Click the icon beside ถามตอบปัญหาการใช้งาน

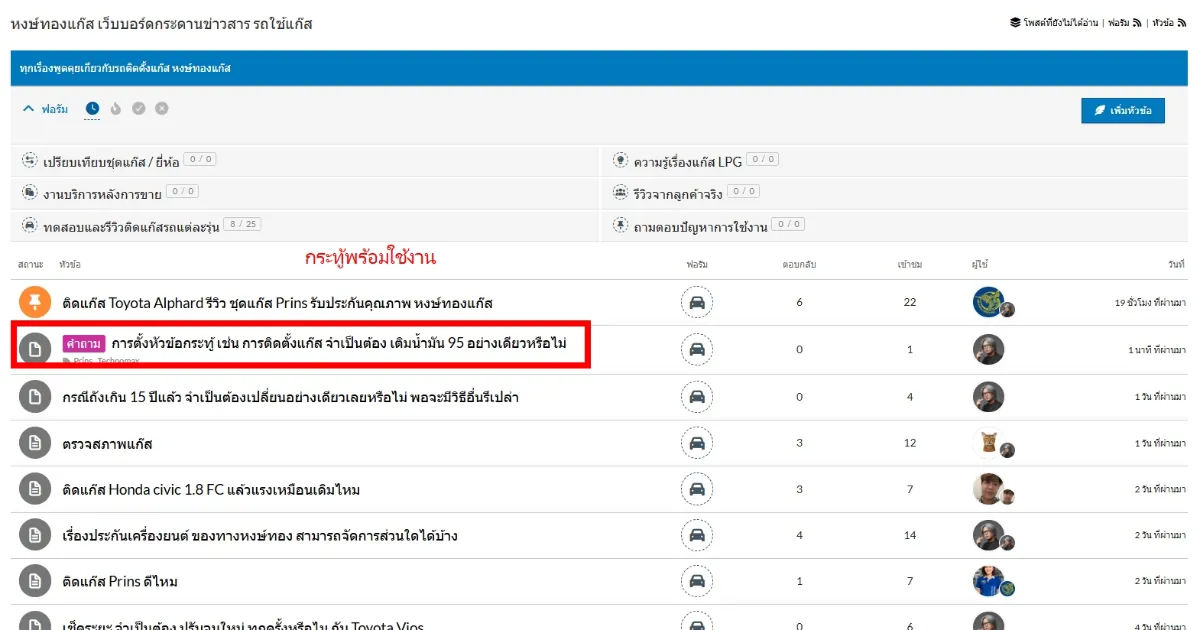(620, 226)
